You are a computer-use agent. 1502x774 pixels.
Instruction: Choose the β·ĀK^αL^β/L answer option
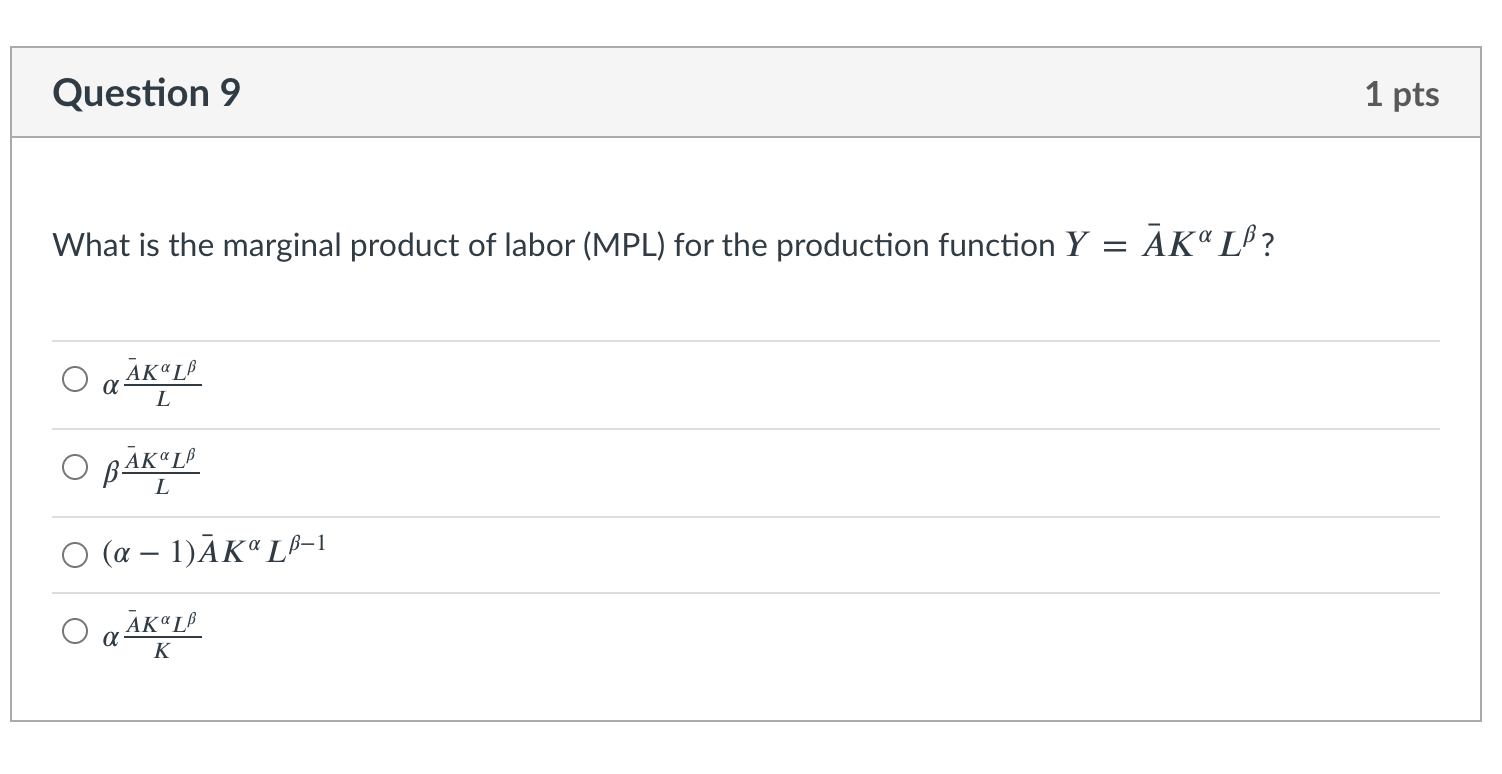click(x=74, y=466)
